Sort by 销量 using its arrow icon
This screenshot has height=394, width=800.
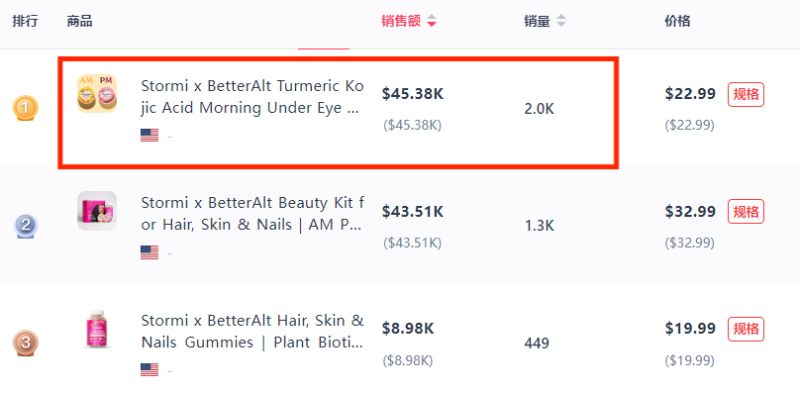(561, 21)
